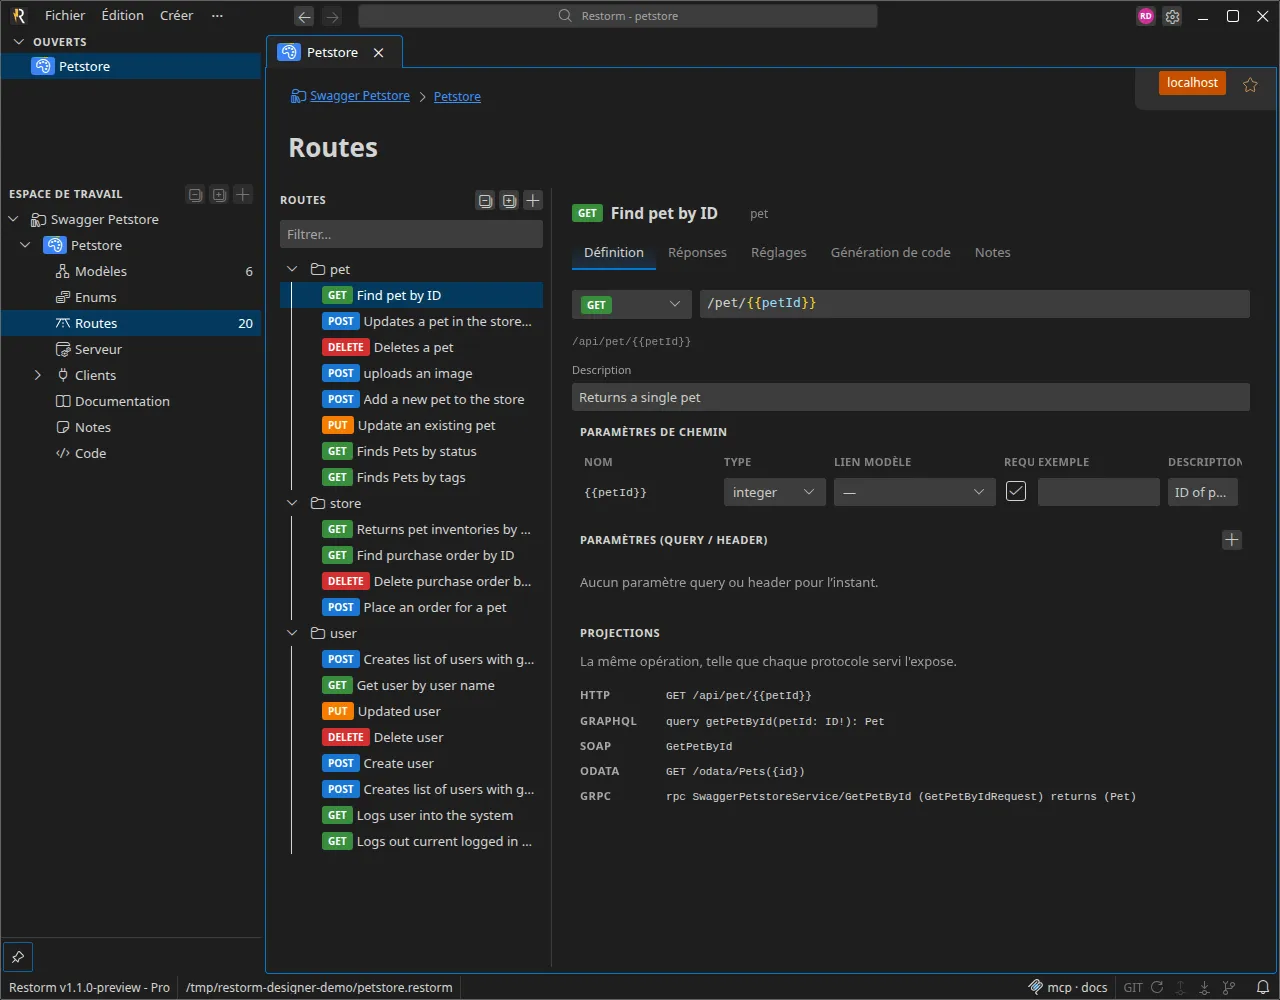Click the route path field /pet/{{petId}}

pyautogui.click(x=975, y=304)
